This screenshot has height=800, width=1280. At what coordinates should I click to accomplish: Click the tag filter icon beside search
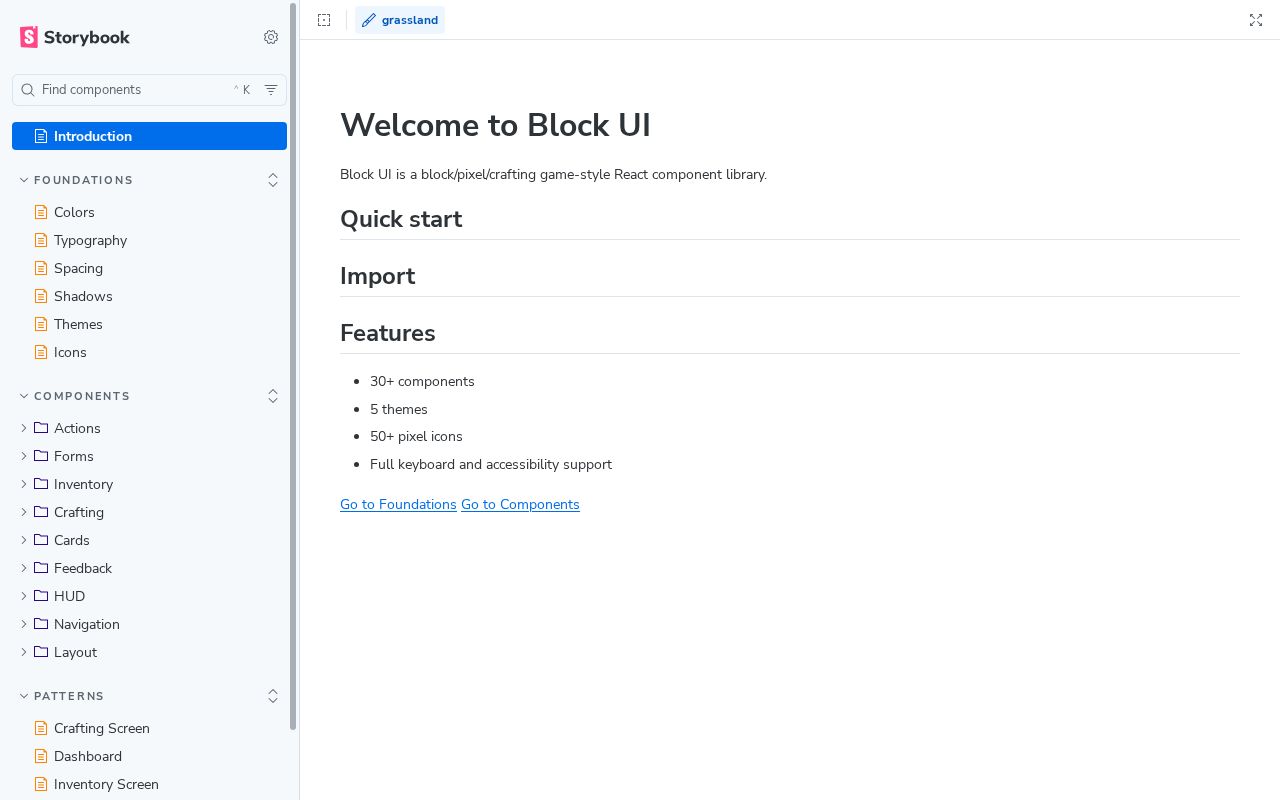point(271,90)
